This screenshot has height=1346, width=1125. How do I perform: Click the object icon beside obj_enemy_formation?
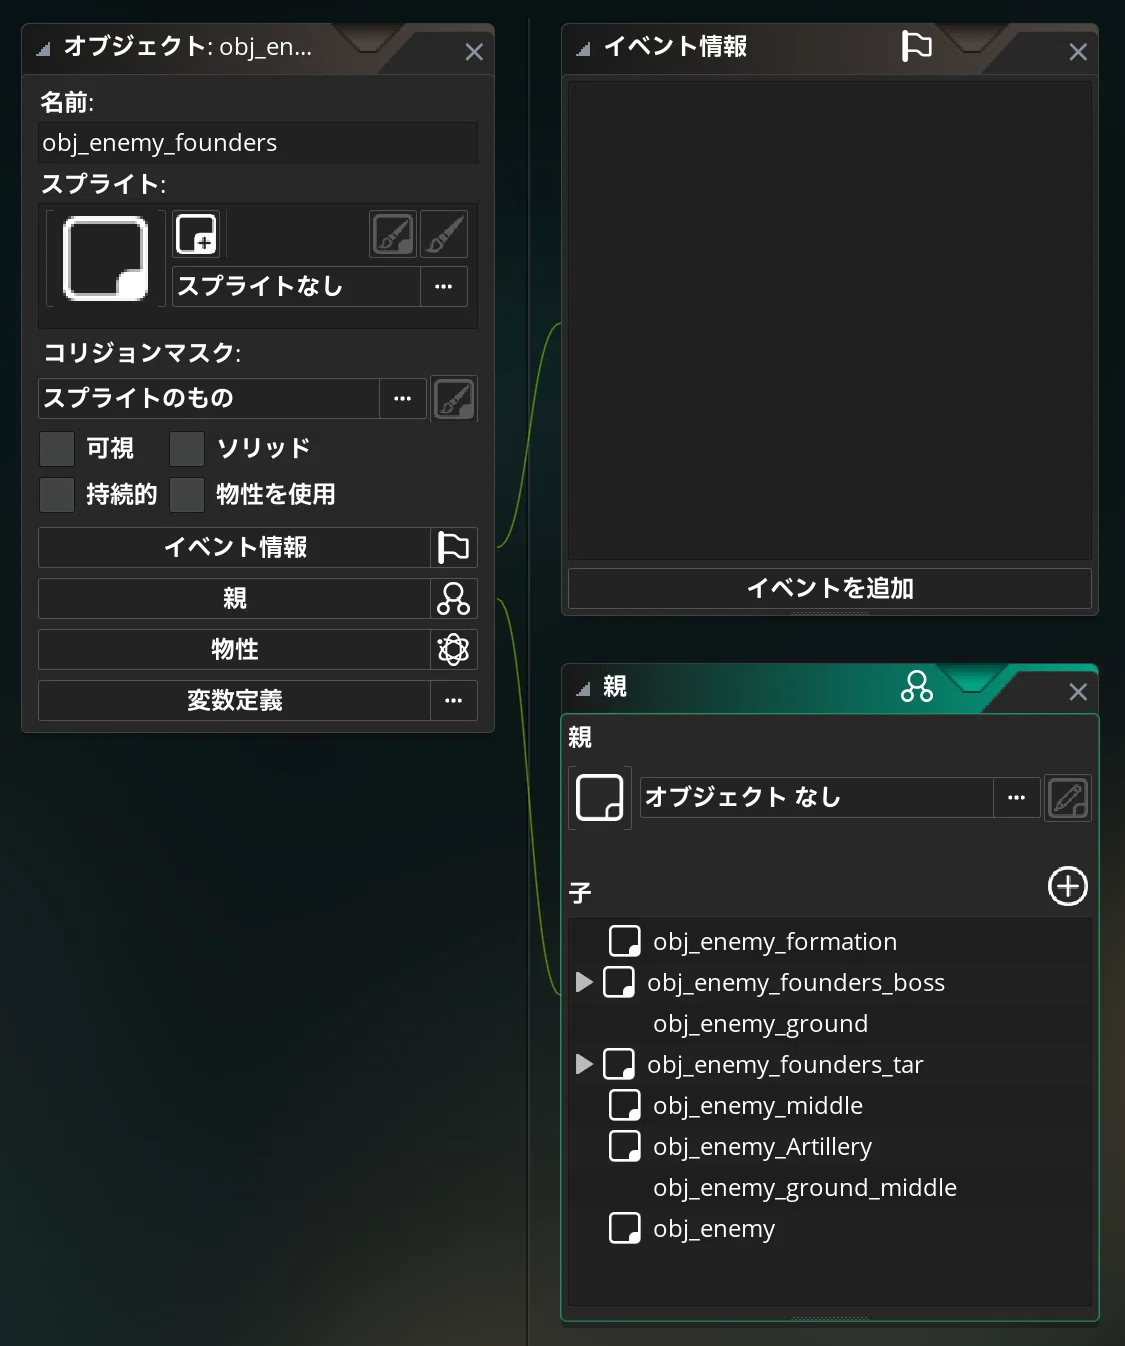(625, 941)
